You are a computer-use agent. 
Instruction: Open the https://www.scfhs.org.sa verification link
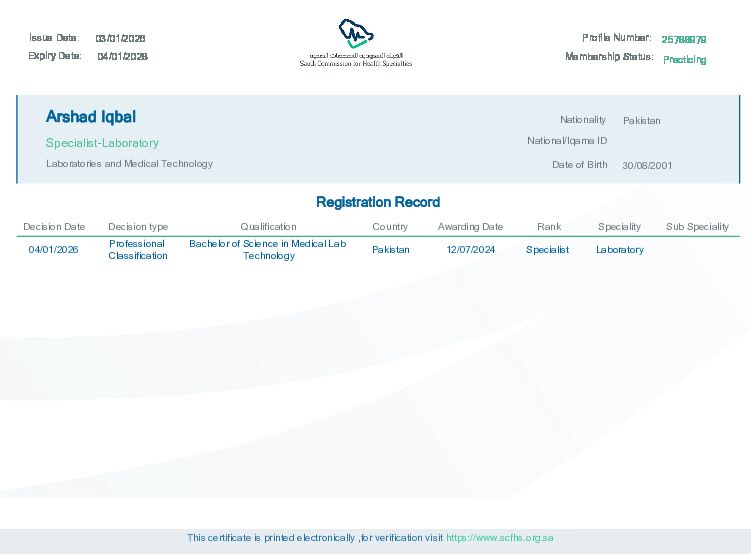pyautogui.click(x=500, y=538)
